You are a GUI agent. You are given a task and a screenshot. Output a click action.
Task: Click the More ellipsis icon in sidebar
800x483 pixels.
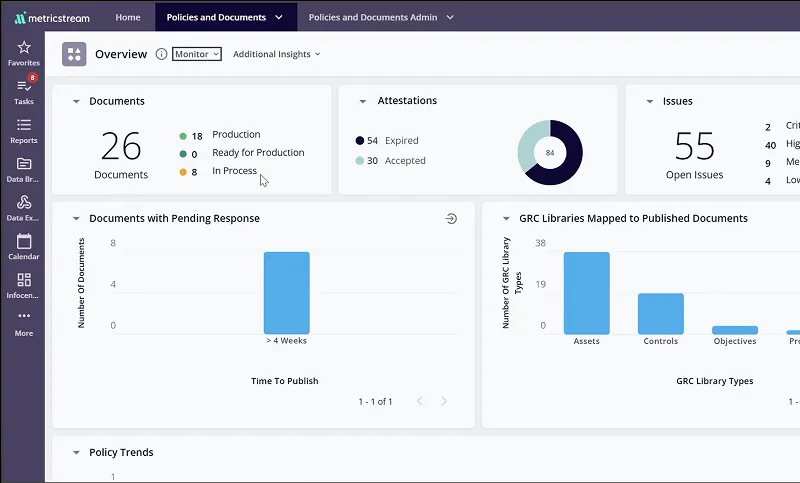[24, 317]
